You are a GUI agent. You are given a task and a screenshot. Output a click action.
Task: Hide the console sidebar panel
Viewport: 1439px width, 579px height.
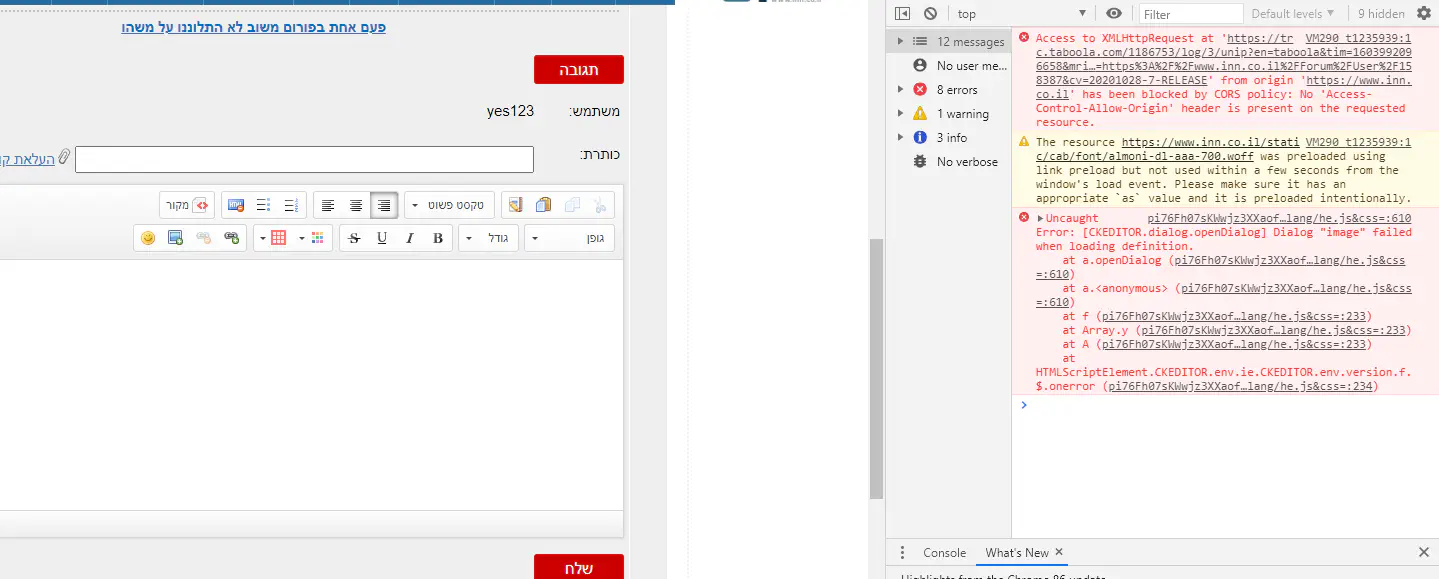click(x=902, y=14)
